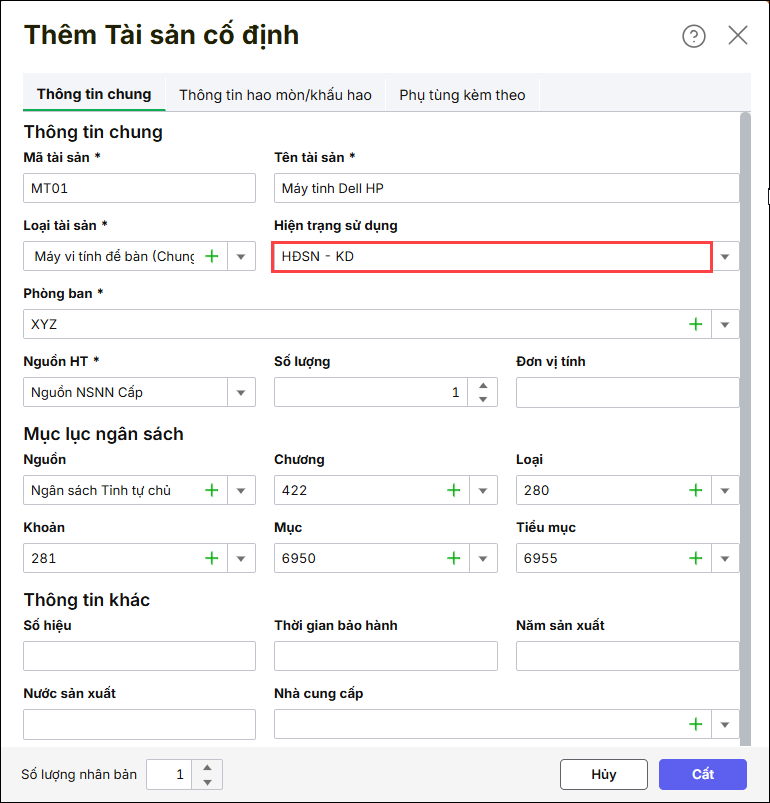This screenshot has height=803, width=770.
Task: Click plus icon in Tiểu mục field
Action: pyautogui.click(x=695, y=559)
